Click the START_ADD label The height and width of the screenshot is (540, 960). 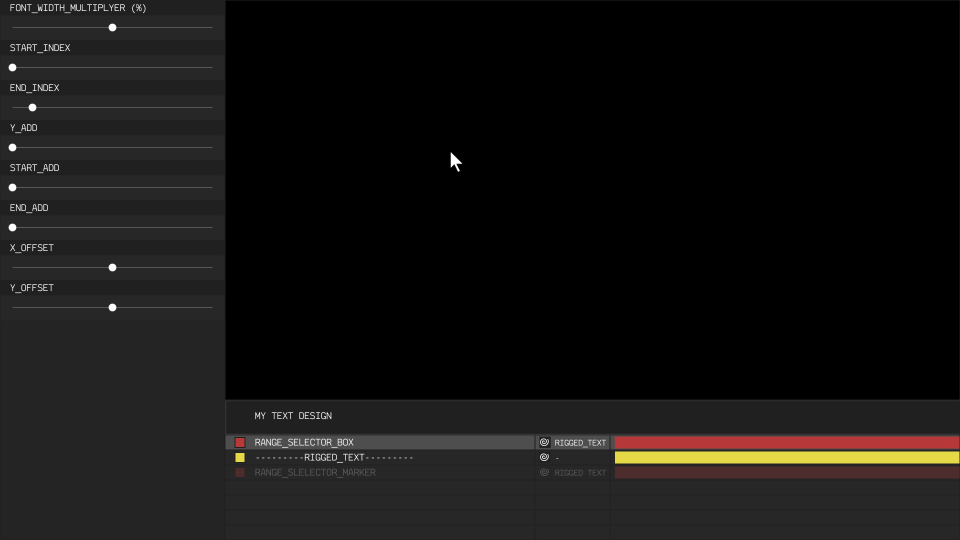(x=34, y=168)
